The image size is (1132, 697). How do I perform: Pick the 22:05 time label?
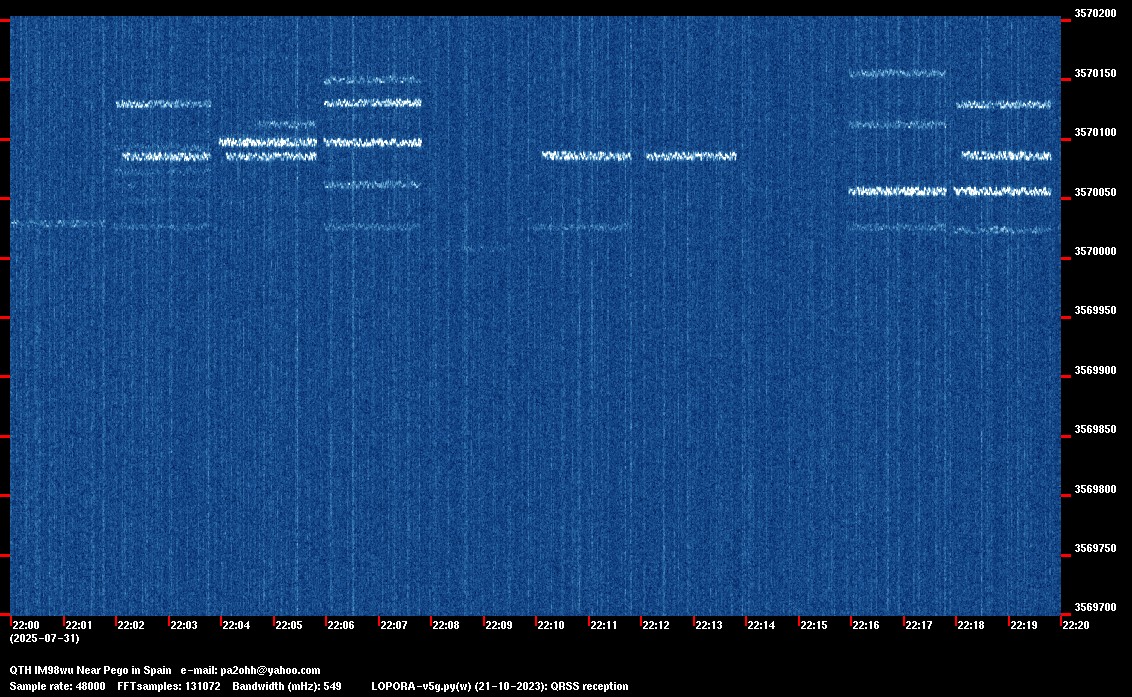[x=289, y=625]
